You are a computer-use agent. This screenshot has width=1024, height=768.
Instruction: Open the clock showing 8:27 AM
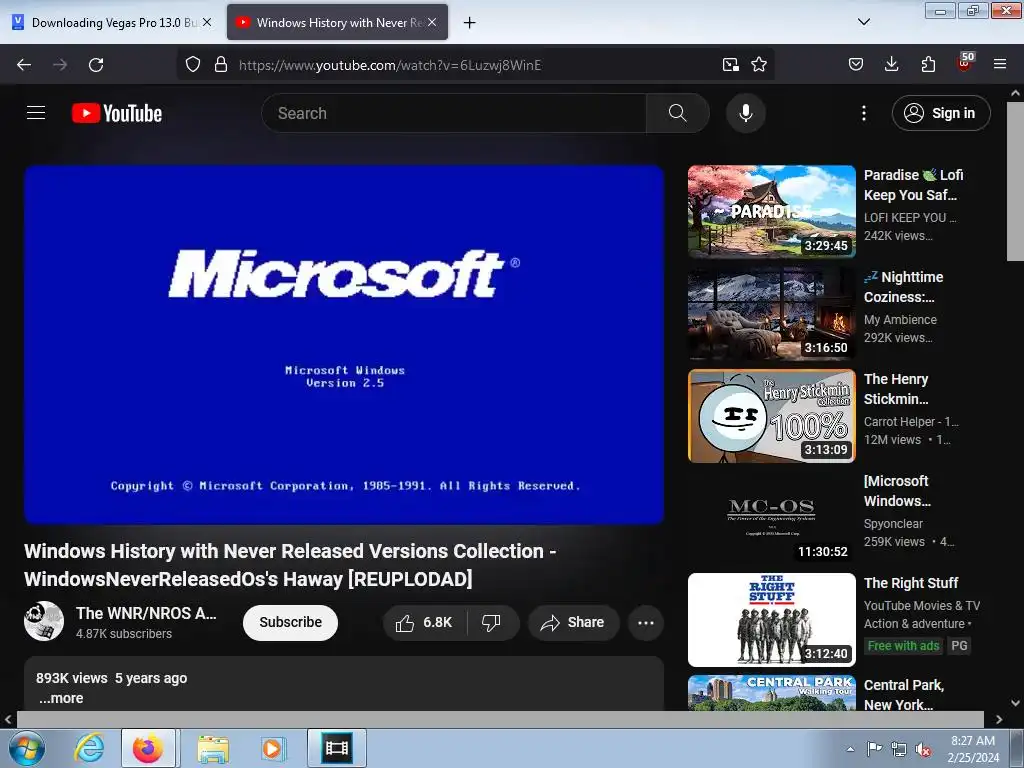point(973,749)
